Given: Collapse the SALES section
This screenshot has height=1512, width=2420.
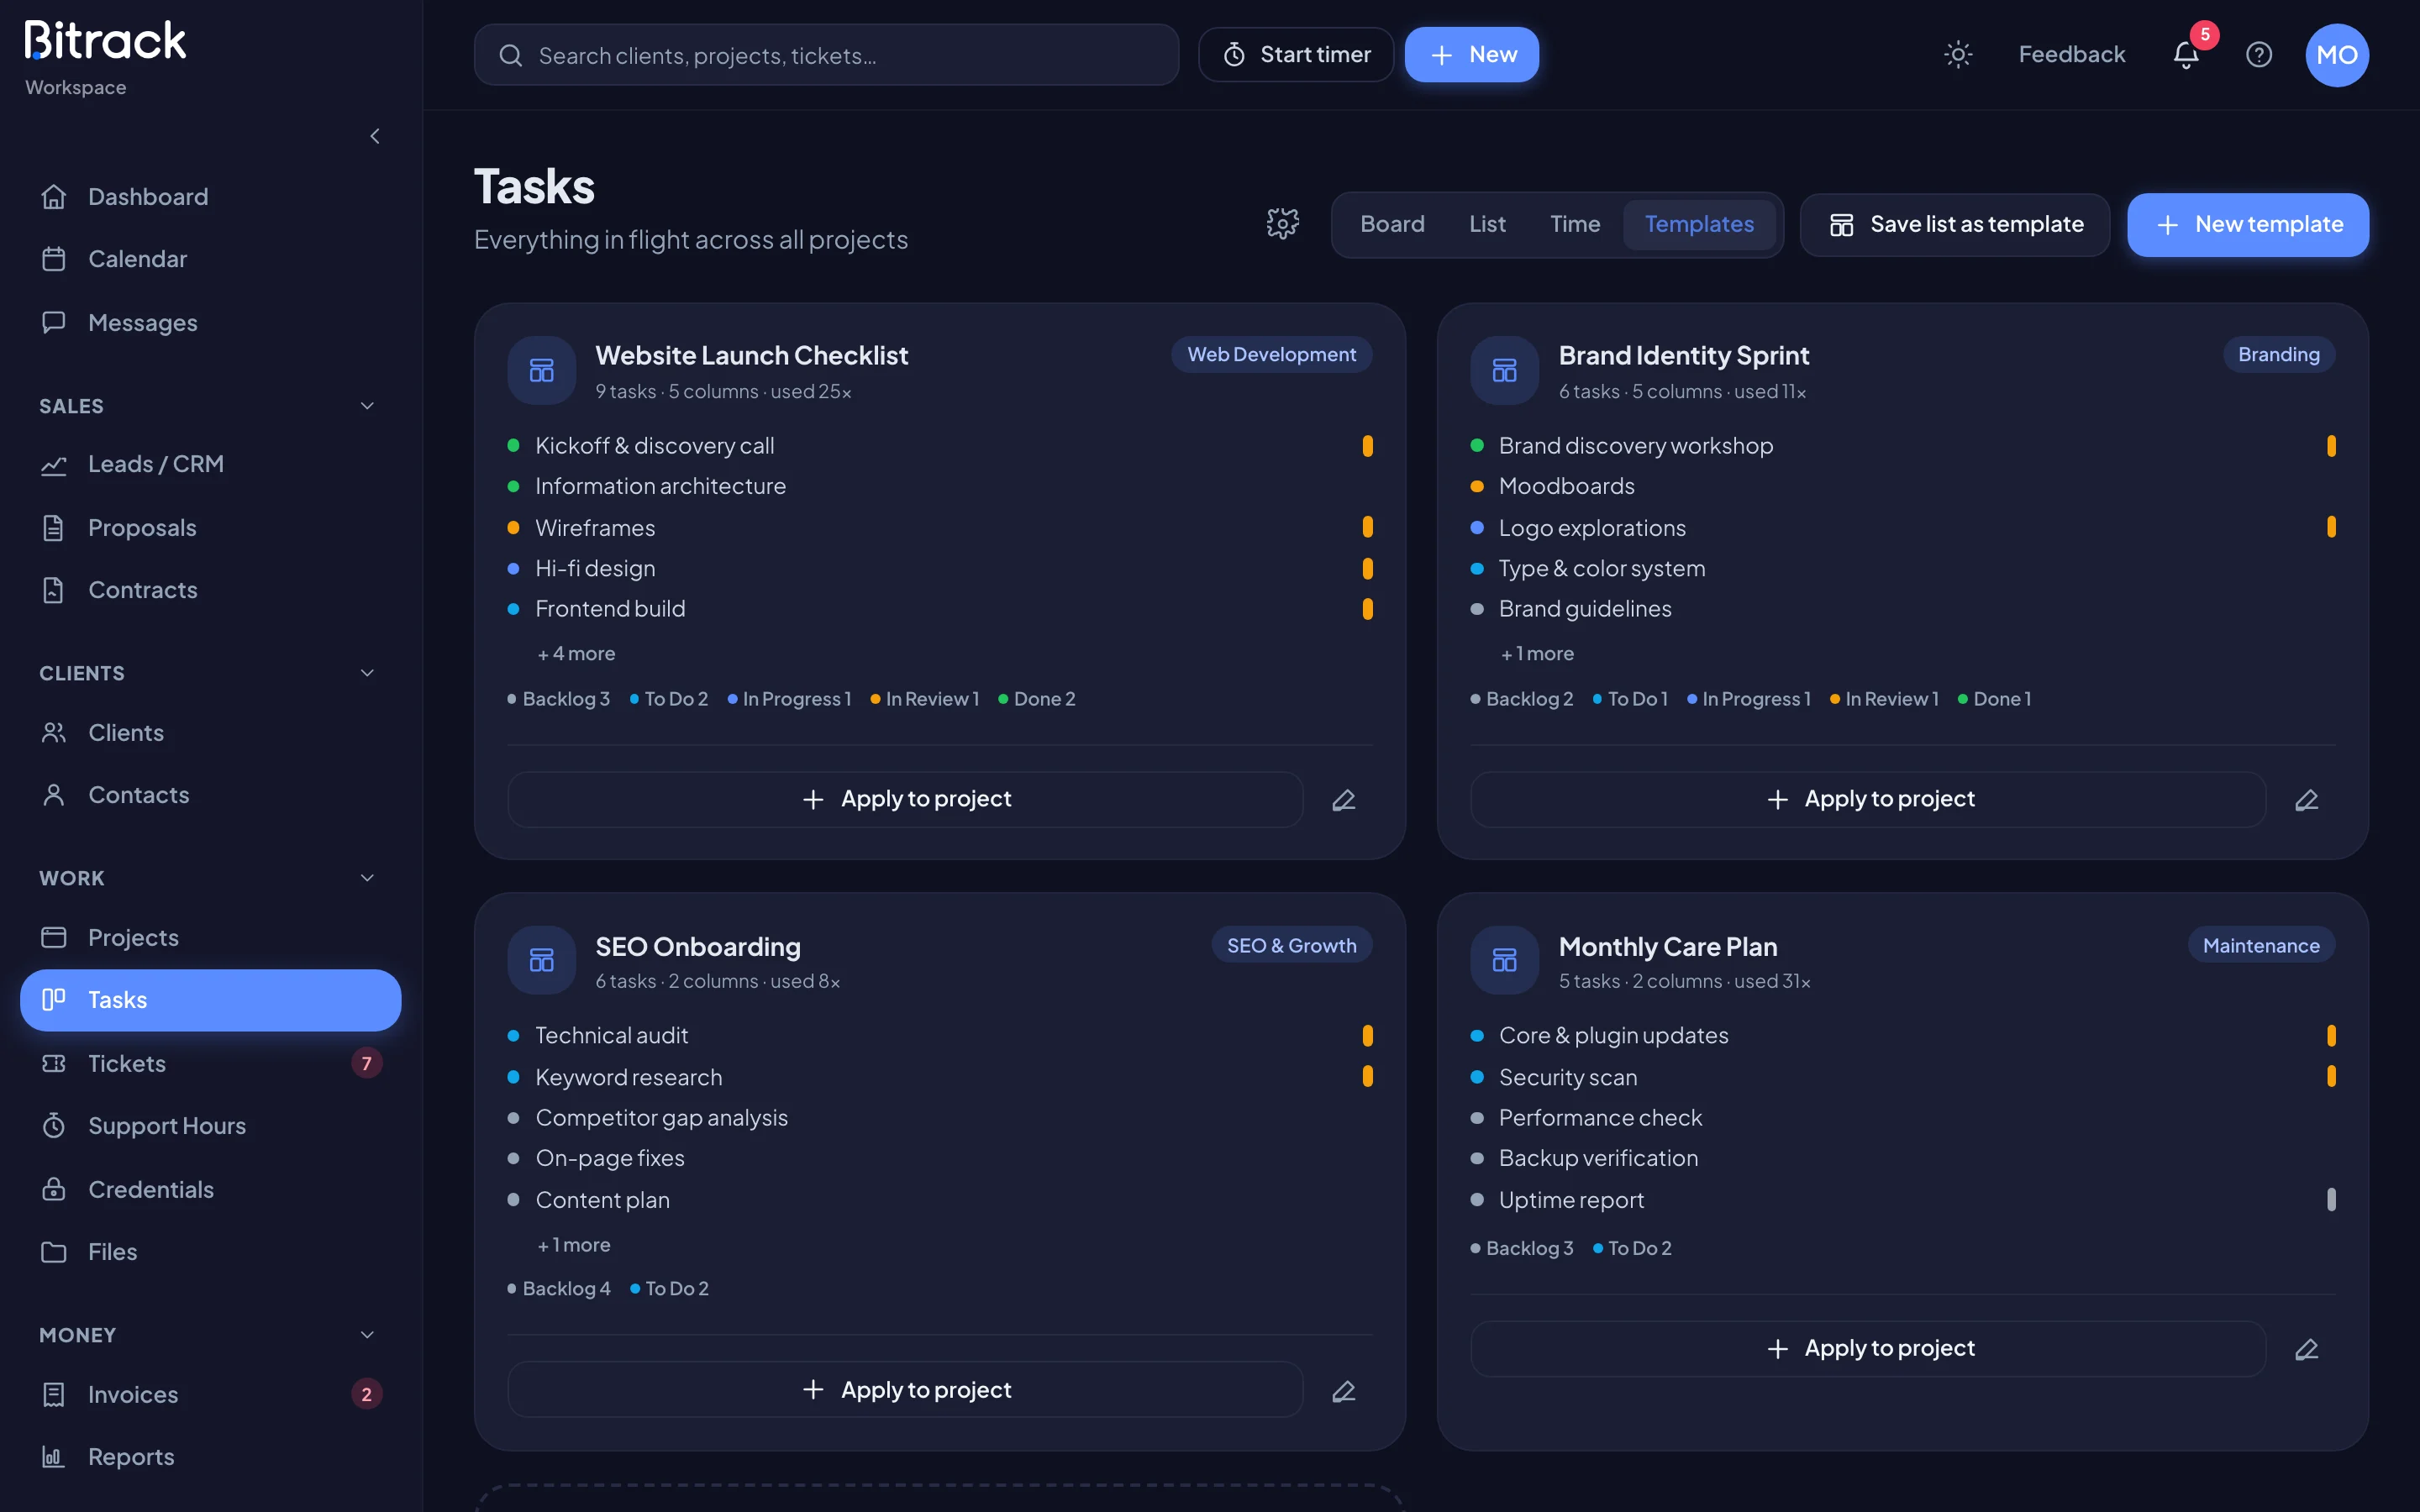Looking at the screenshot, I should click(x=367, y=405).
